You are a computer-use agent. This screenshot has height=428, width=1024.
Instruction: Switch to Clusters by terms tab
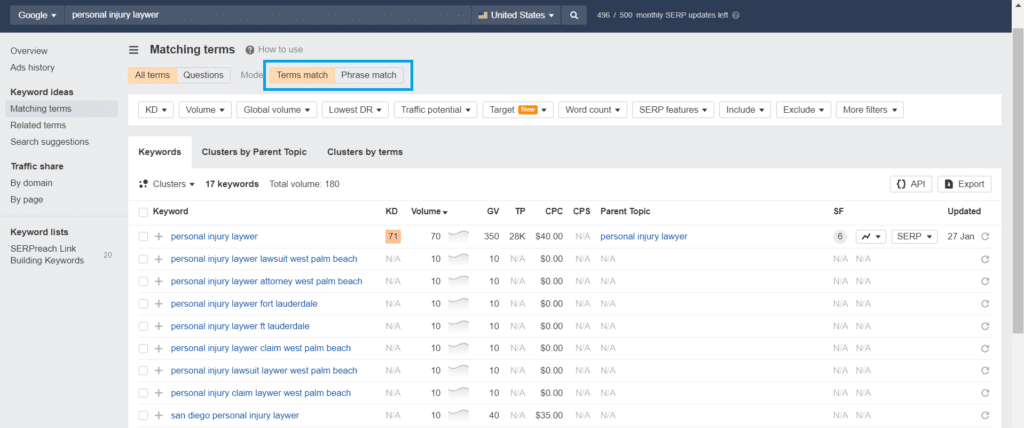click(x=365, y=152)
